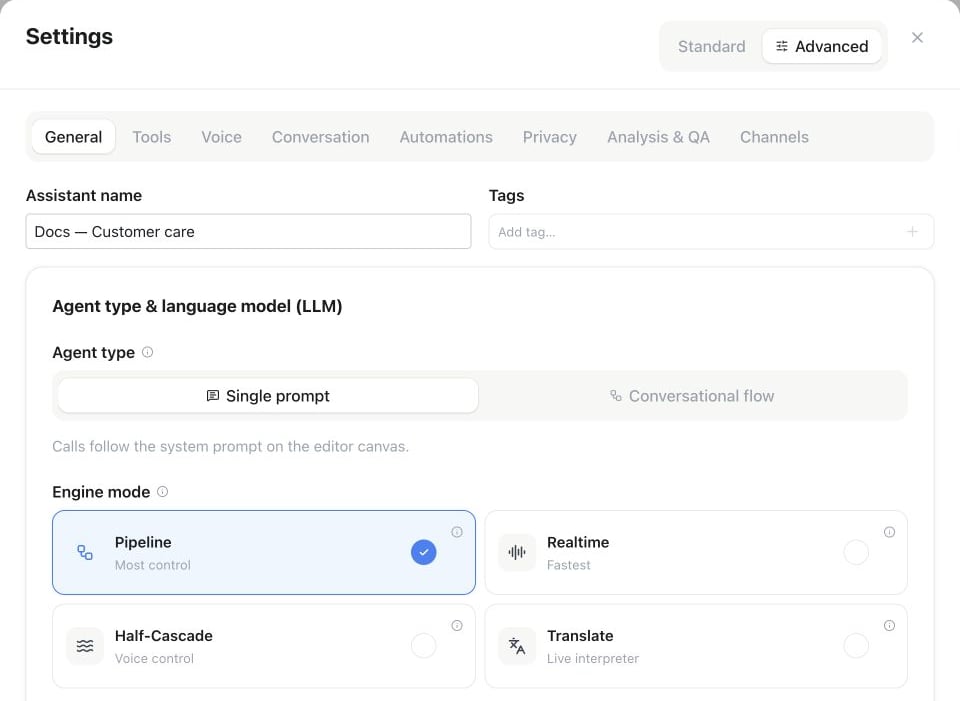This screenshot has height=701, width=960.
Task: Select Conversational flow agent type
Action: point(692,396)
